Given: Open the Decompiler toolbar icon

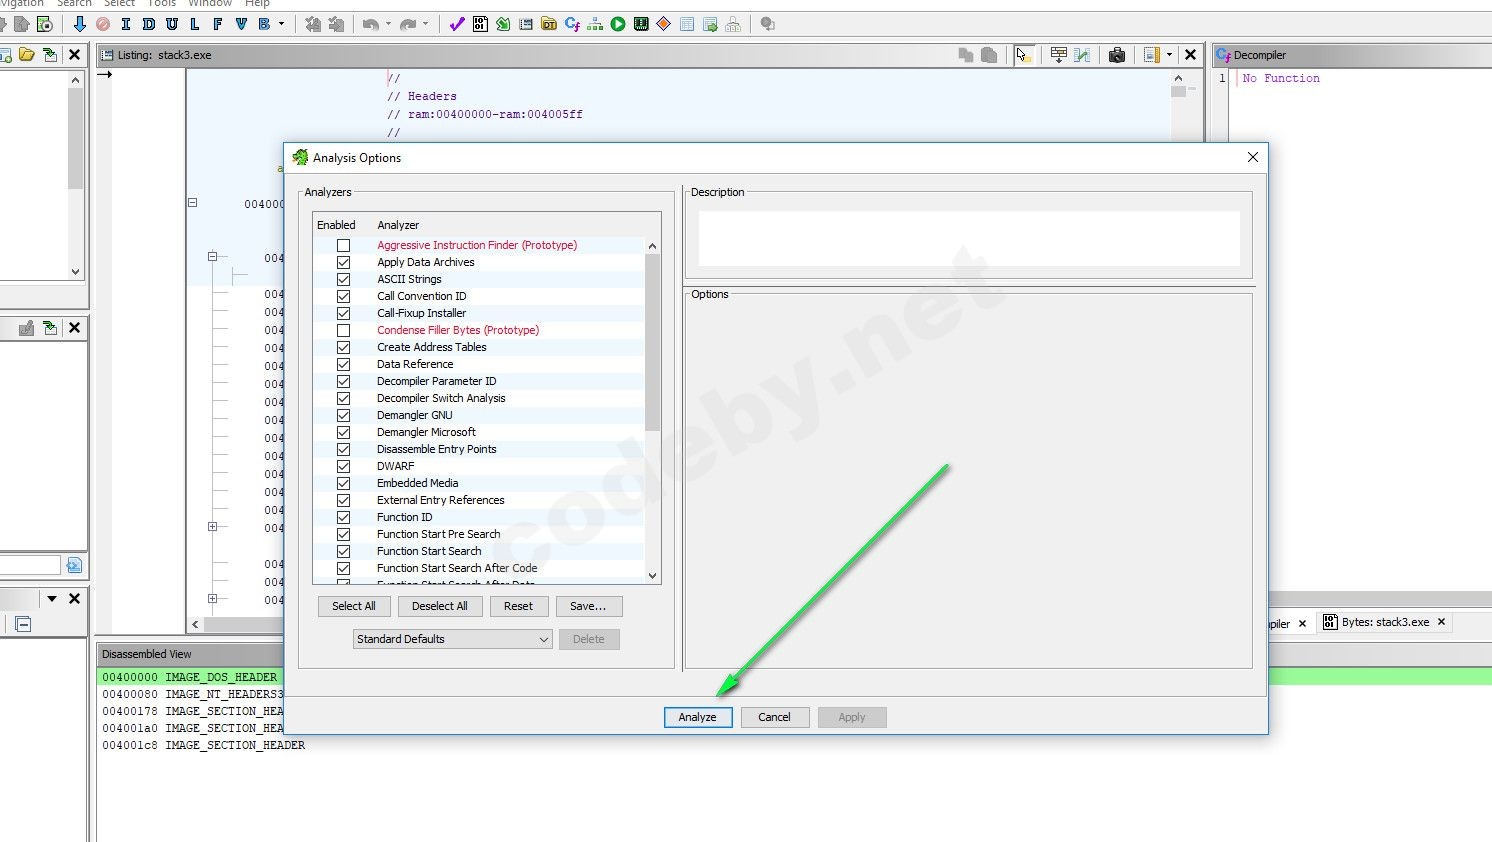Looking at the screenshot, I should tap(572, 24).
